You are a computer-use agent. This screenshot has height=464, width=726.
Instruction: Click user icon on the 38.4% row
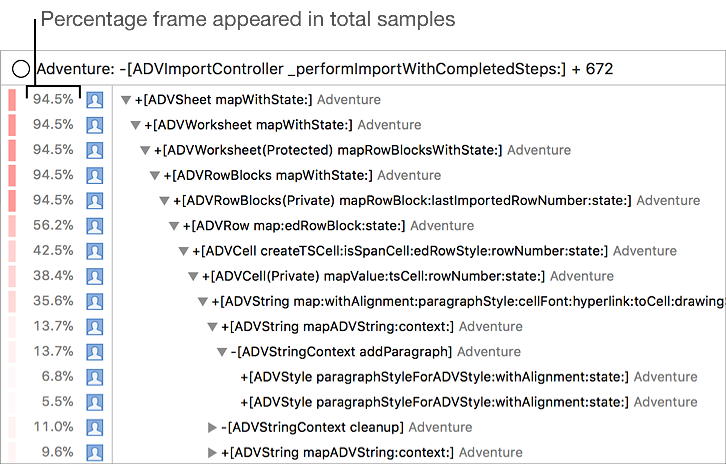coord(95,276)
